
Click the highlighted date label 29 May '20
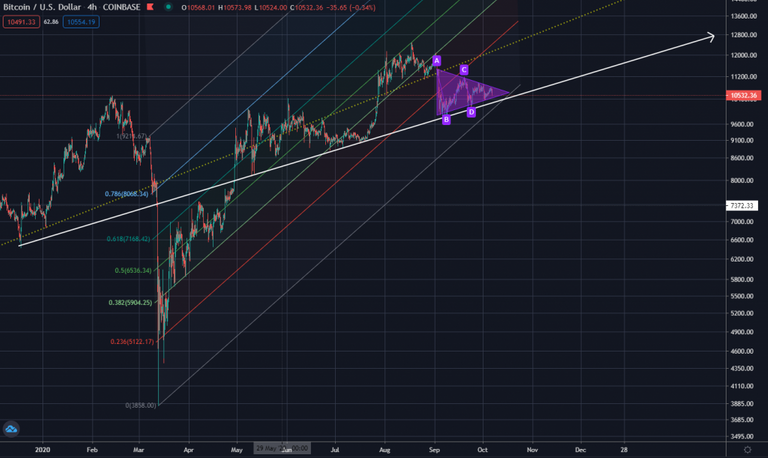click(x=282, y=448)
